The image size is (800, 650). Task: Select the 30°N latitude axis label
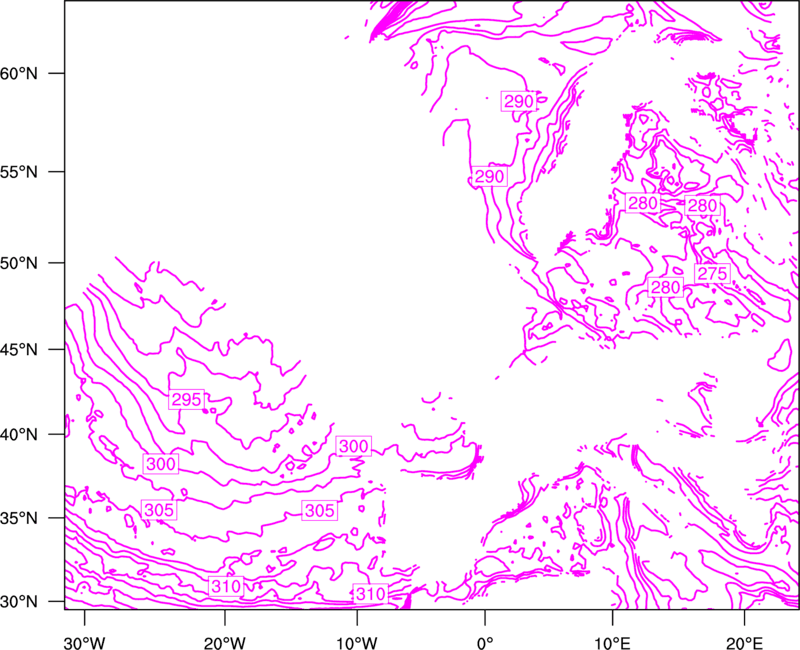click(19, 602)
